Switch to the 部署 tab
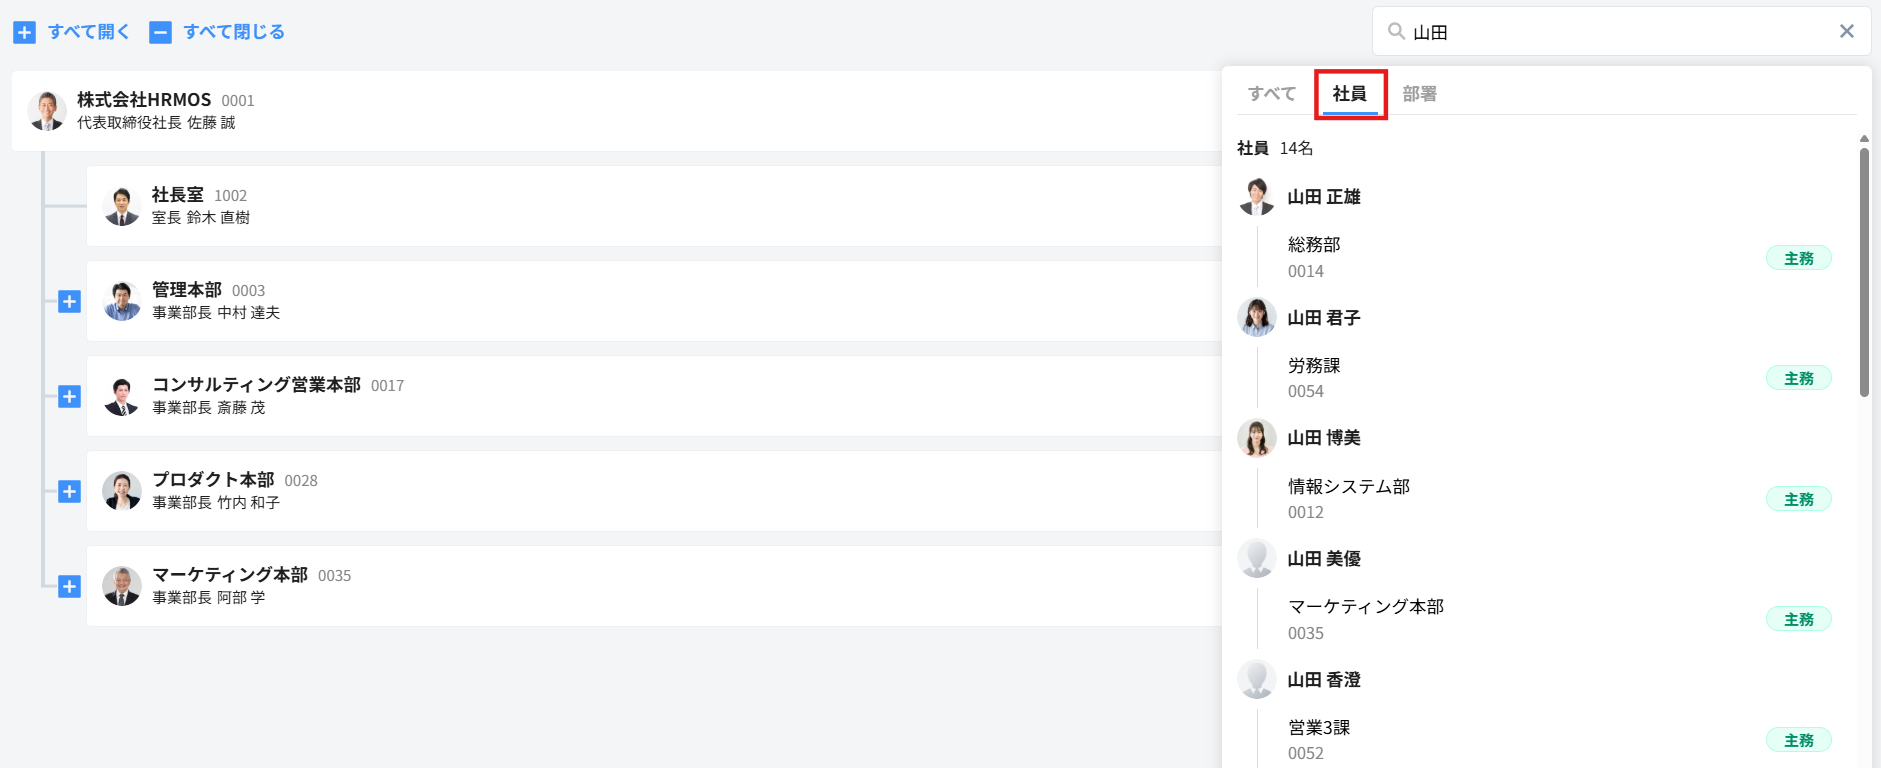1881x768 pixels. tap(1419, 93)
